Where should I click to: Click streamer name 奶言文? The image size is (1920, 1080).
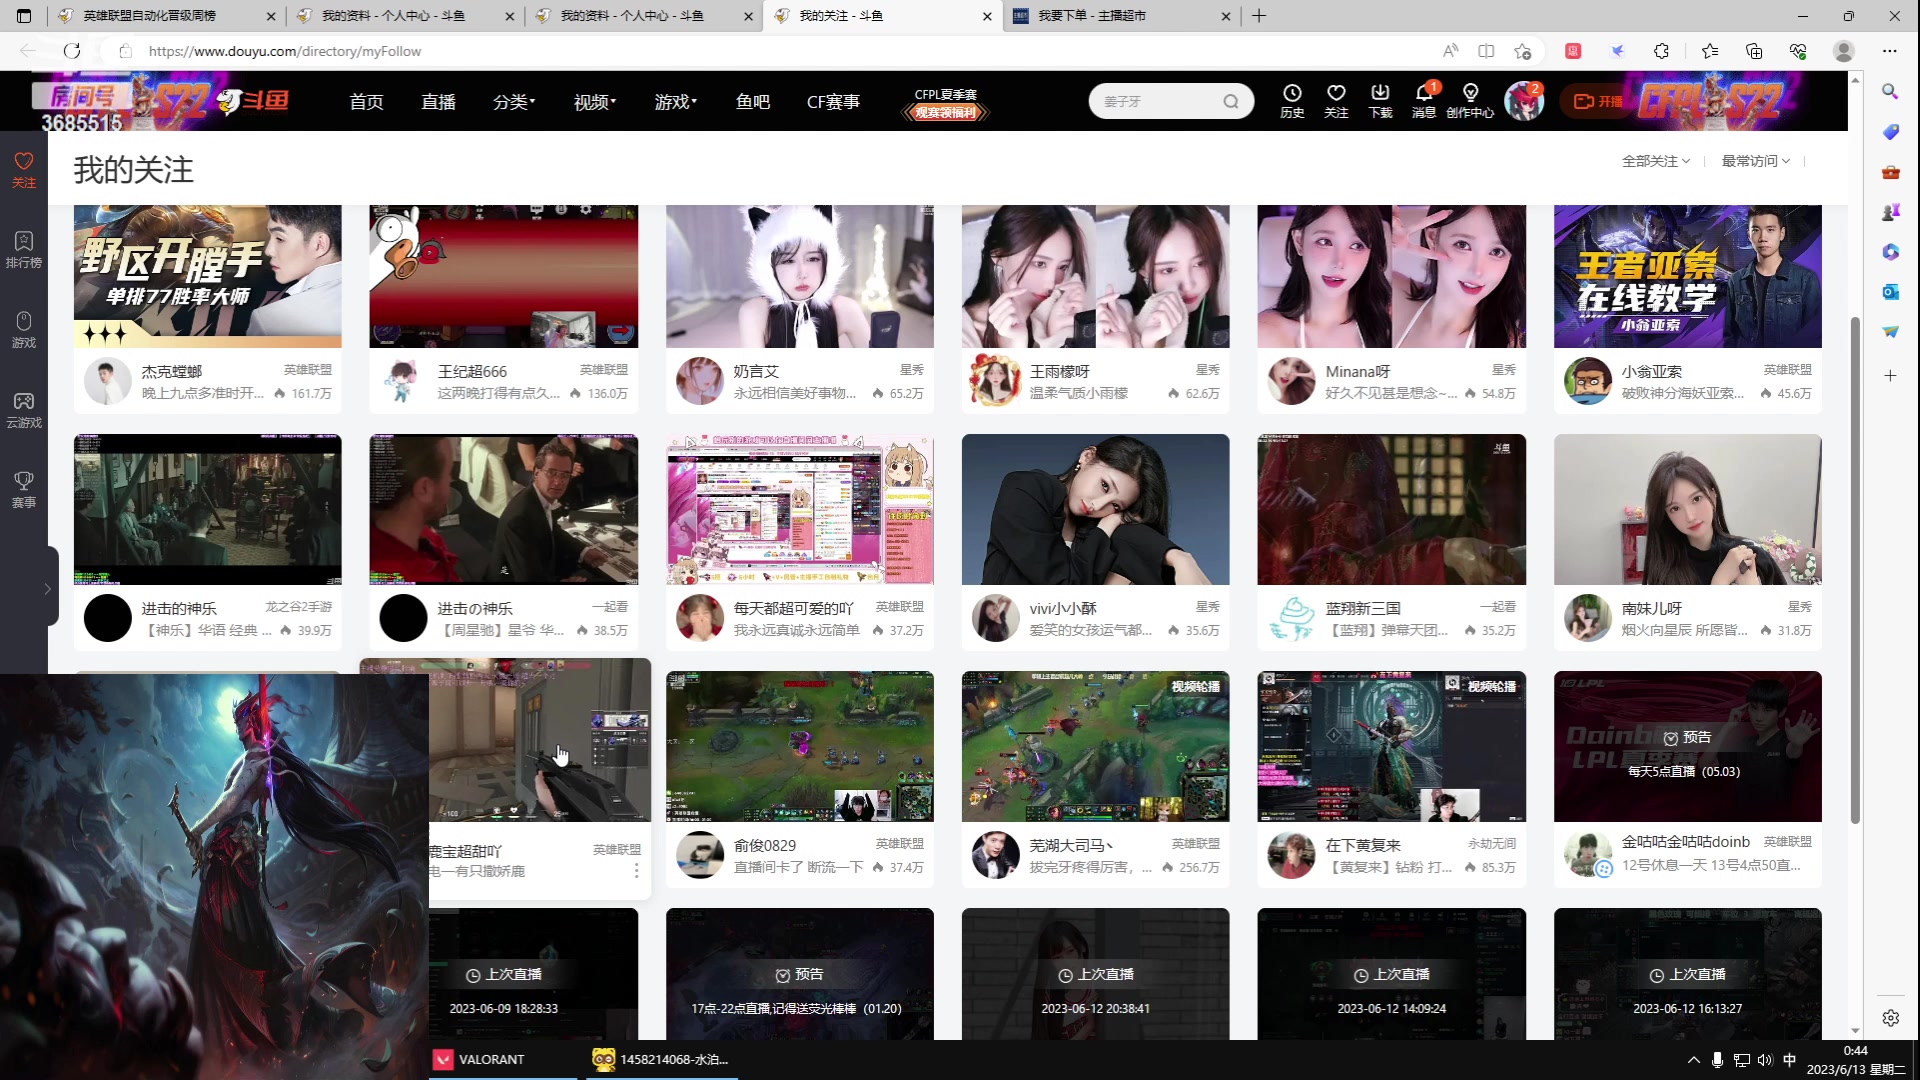756,371
